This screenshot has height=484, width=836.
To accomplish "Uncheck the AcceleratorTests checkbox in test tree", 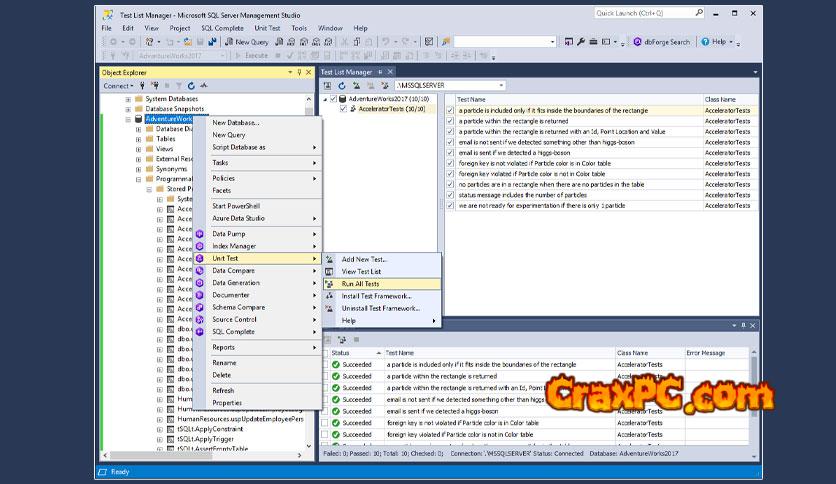I will tap(341, 110).
